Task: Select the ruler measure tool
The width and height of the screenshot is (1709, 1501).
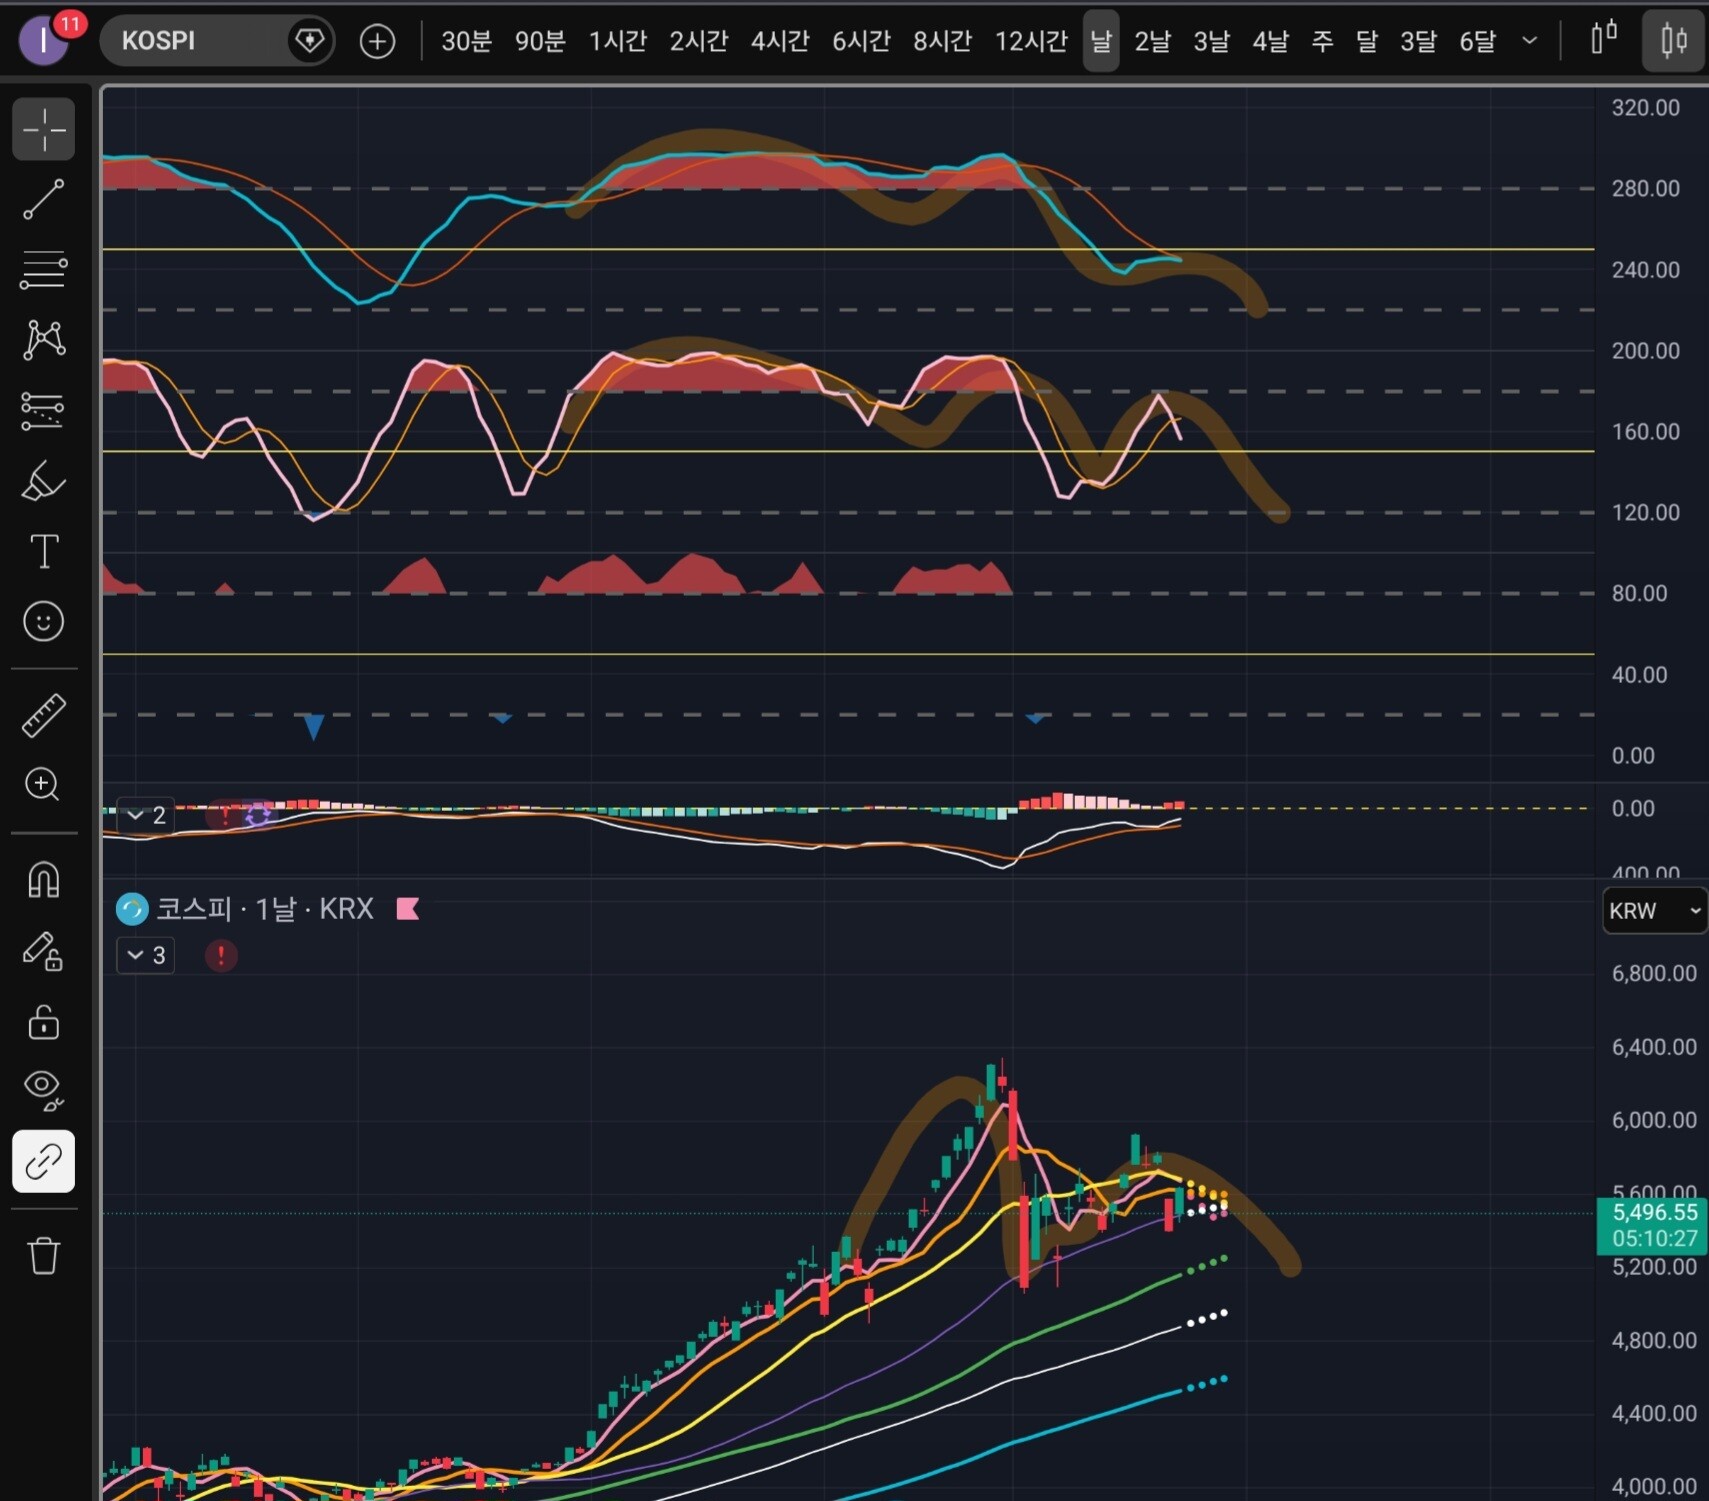Action: coord(43,715)
